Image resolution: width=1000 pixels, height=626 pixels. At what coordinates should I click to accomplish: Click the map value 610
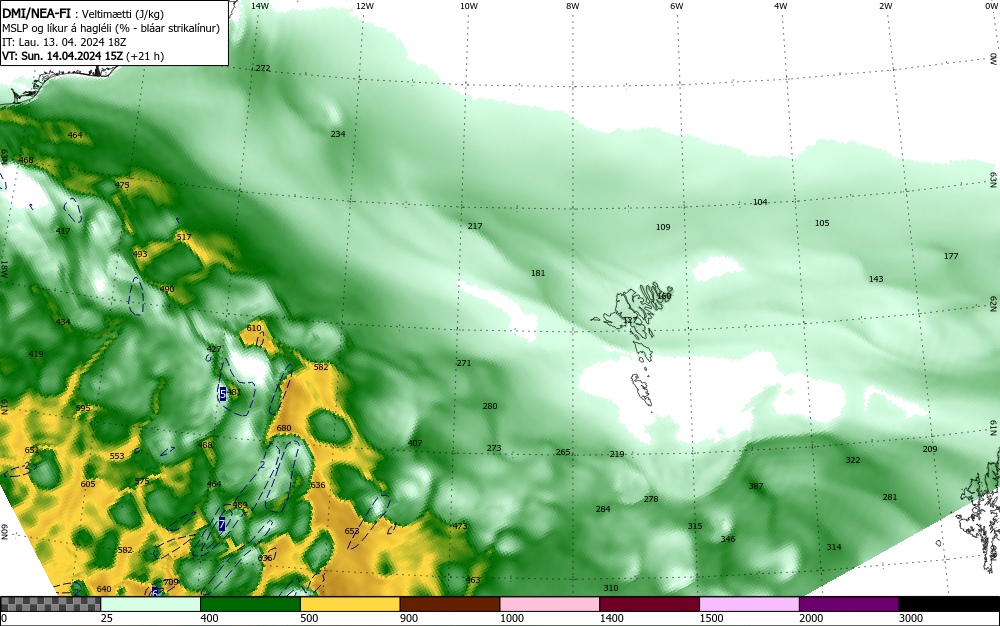coord(254,328)
